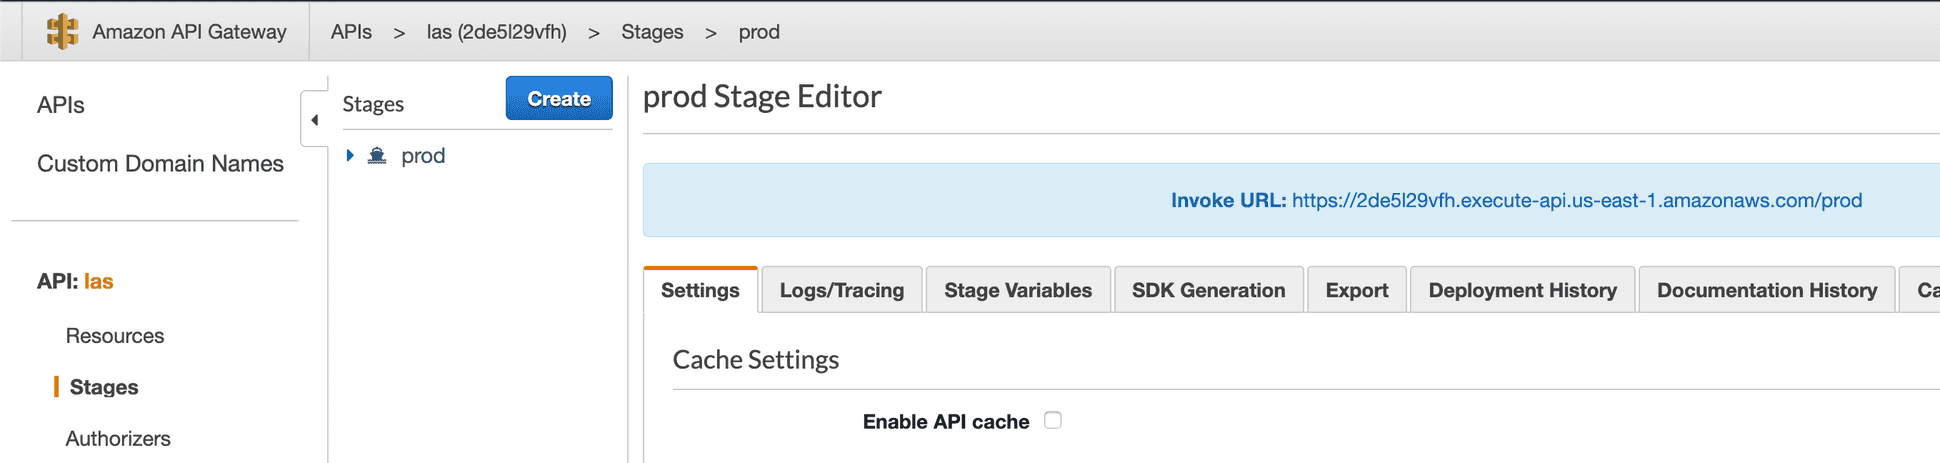1940x463 pixels.
Task: Open the Invoke URL link
Action: pyautogui.click(x=1576, y=201)
